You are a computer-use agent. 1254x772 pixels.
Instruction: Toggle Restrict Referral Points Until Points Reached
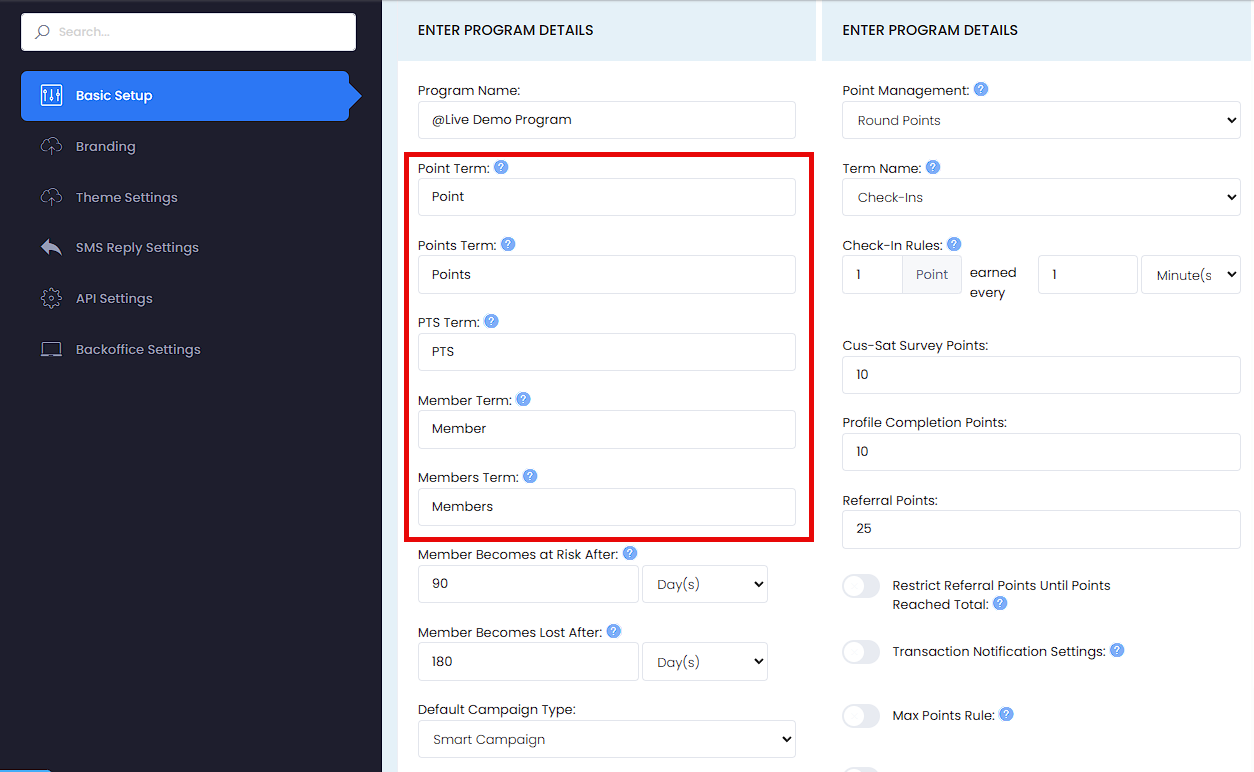(x=861, y=586)
